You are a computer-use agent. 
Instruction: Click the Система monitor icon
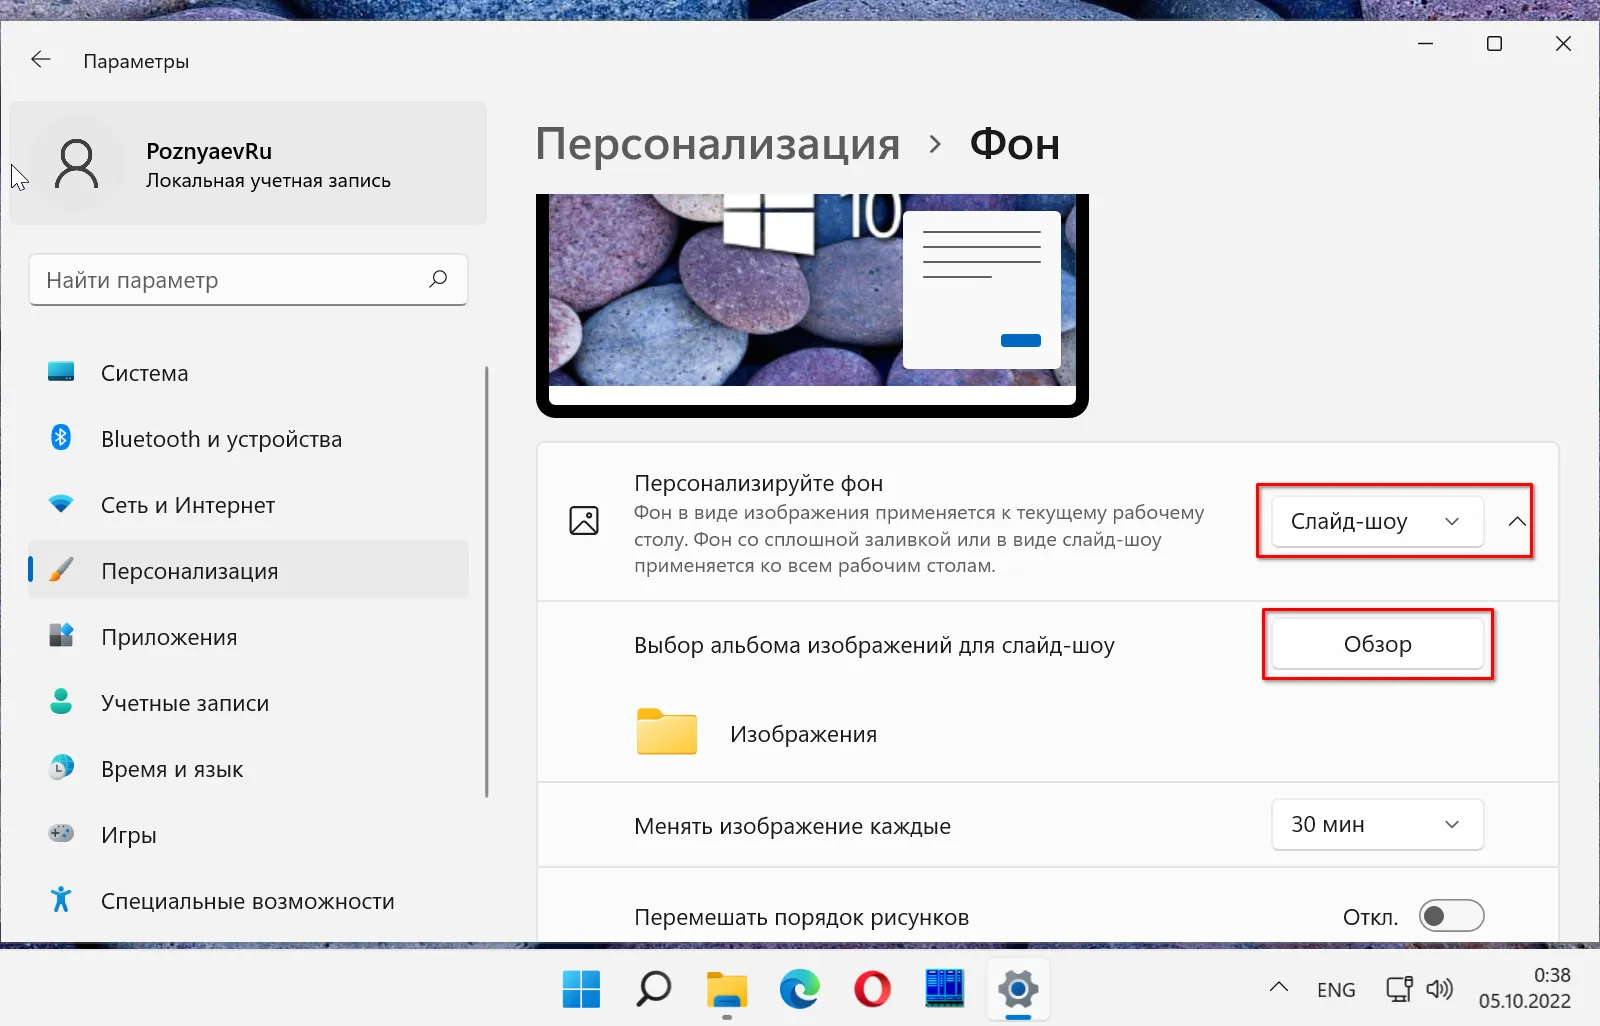pos(61,372)
